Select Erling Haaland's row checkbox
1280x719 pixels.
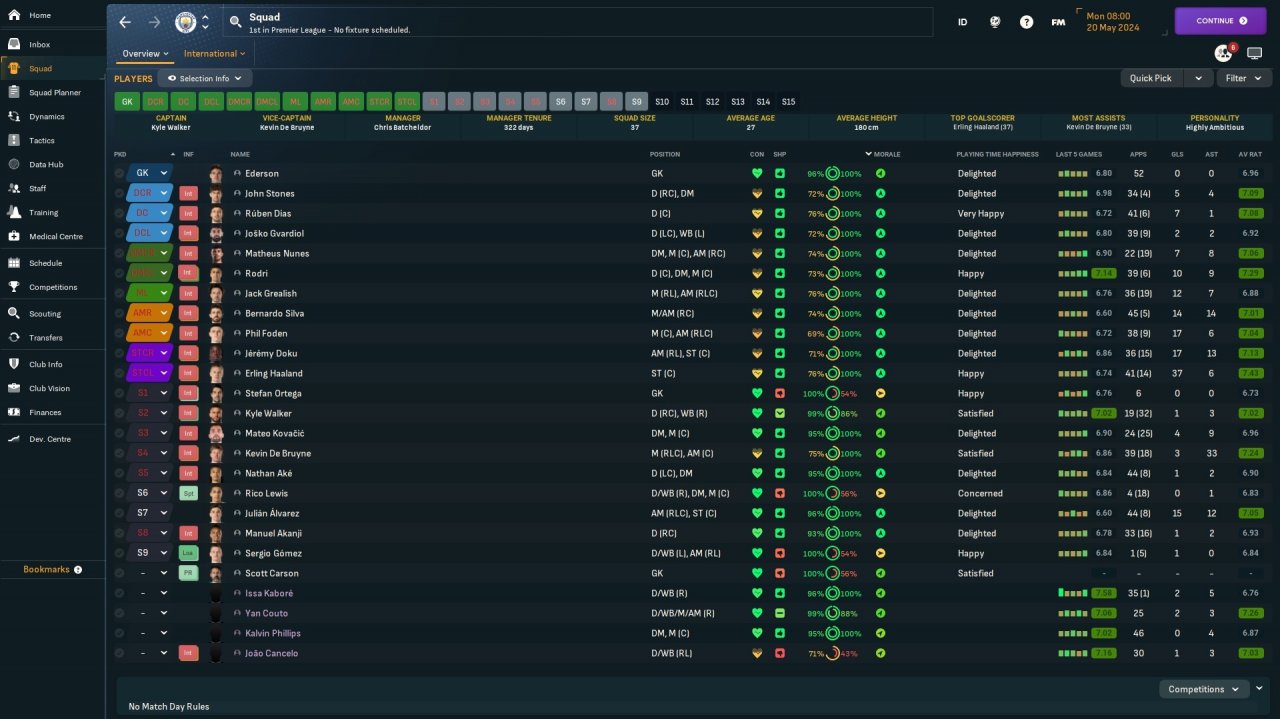pos(119,373)
